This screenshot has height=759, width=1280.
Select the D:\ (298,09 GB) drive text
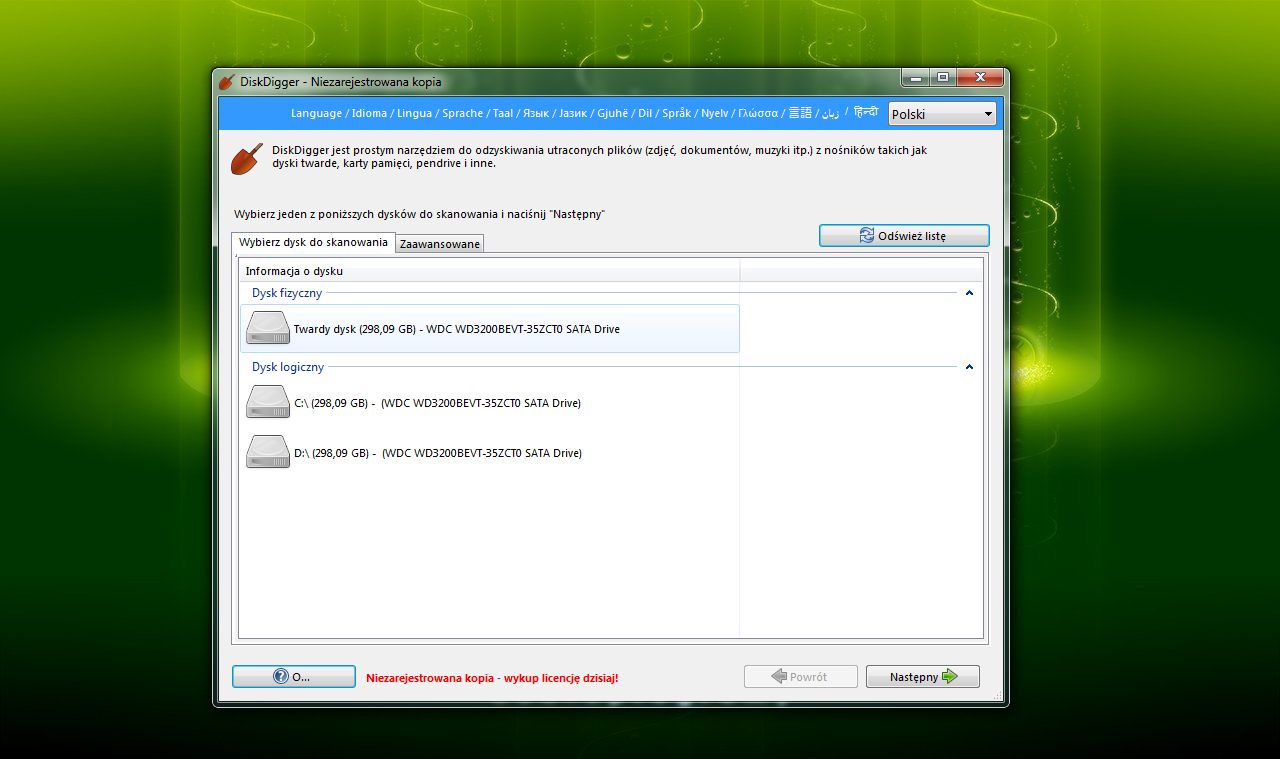tap(438, 453)
